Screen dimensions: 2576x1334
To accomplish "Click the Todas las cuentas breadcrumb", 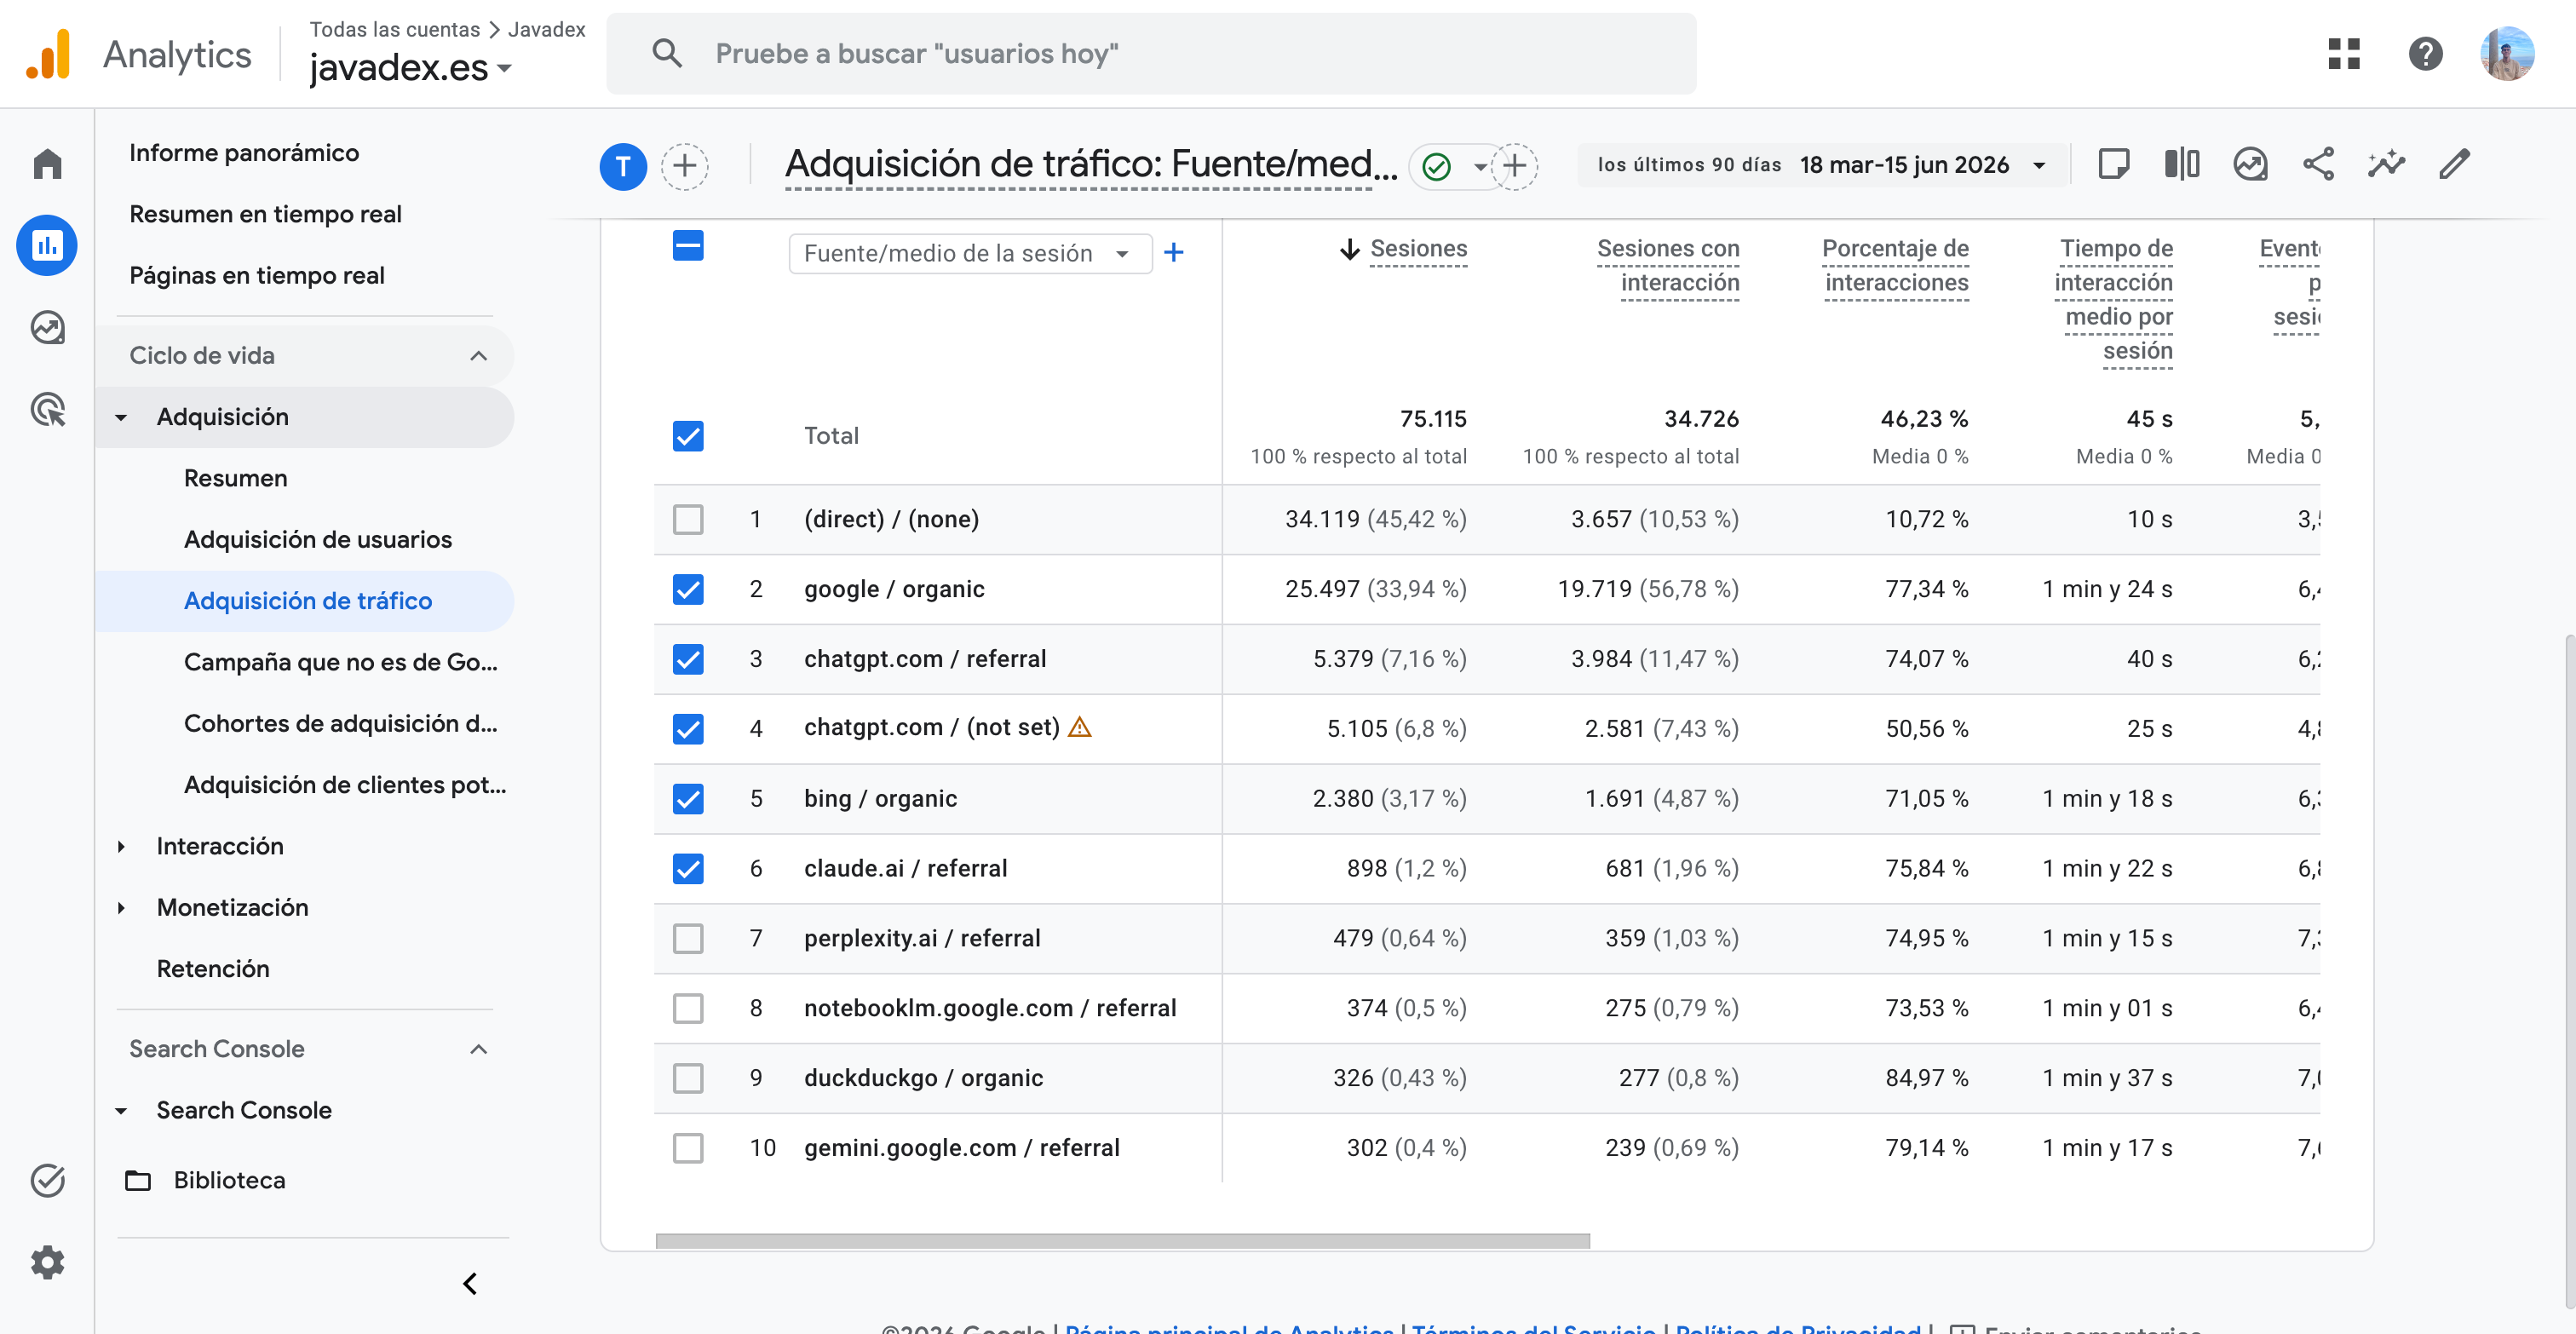I will pos(394,29).
